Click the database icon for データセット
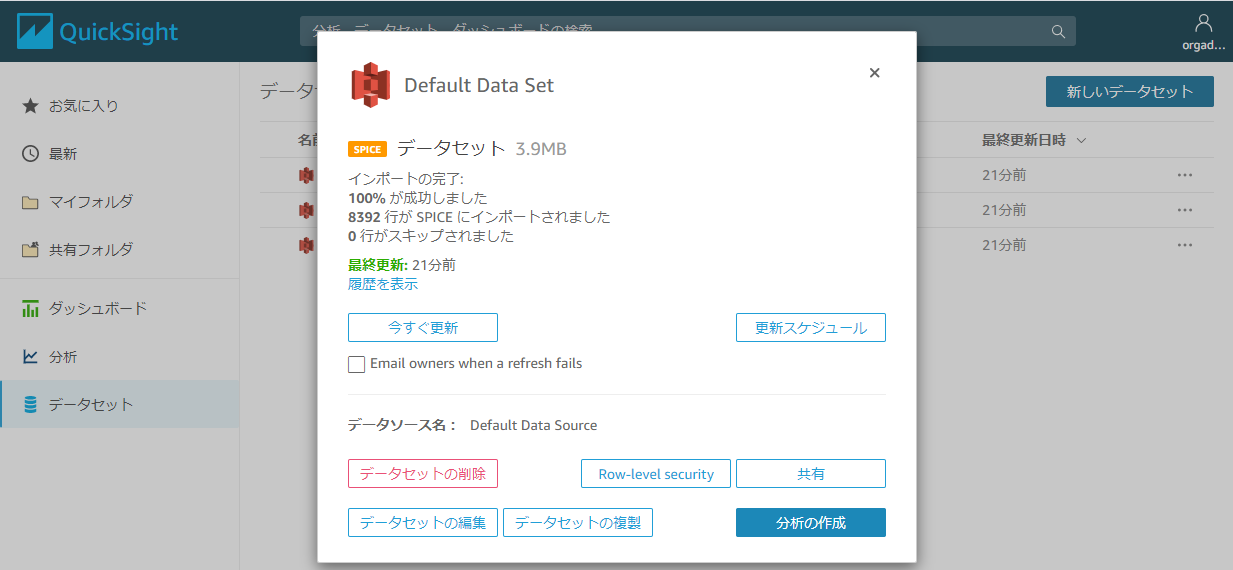Screen dimensions: 1233x570 click(x=30, y=405)
